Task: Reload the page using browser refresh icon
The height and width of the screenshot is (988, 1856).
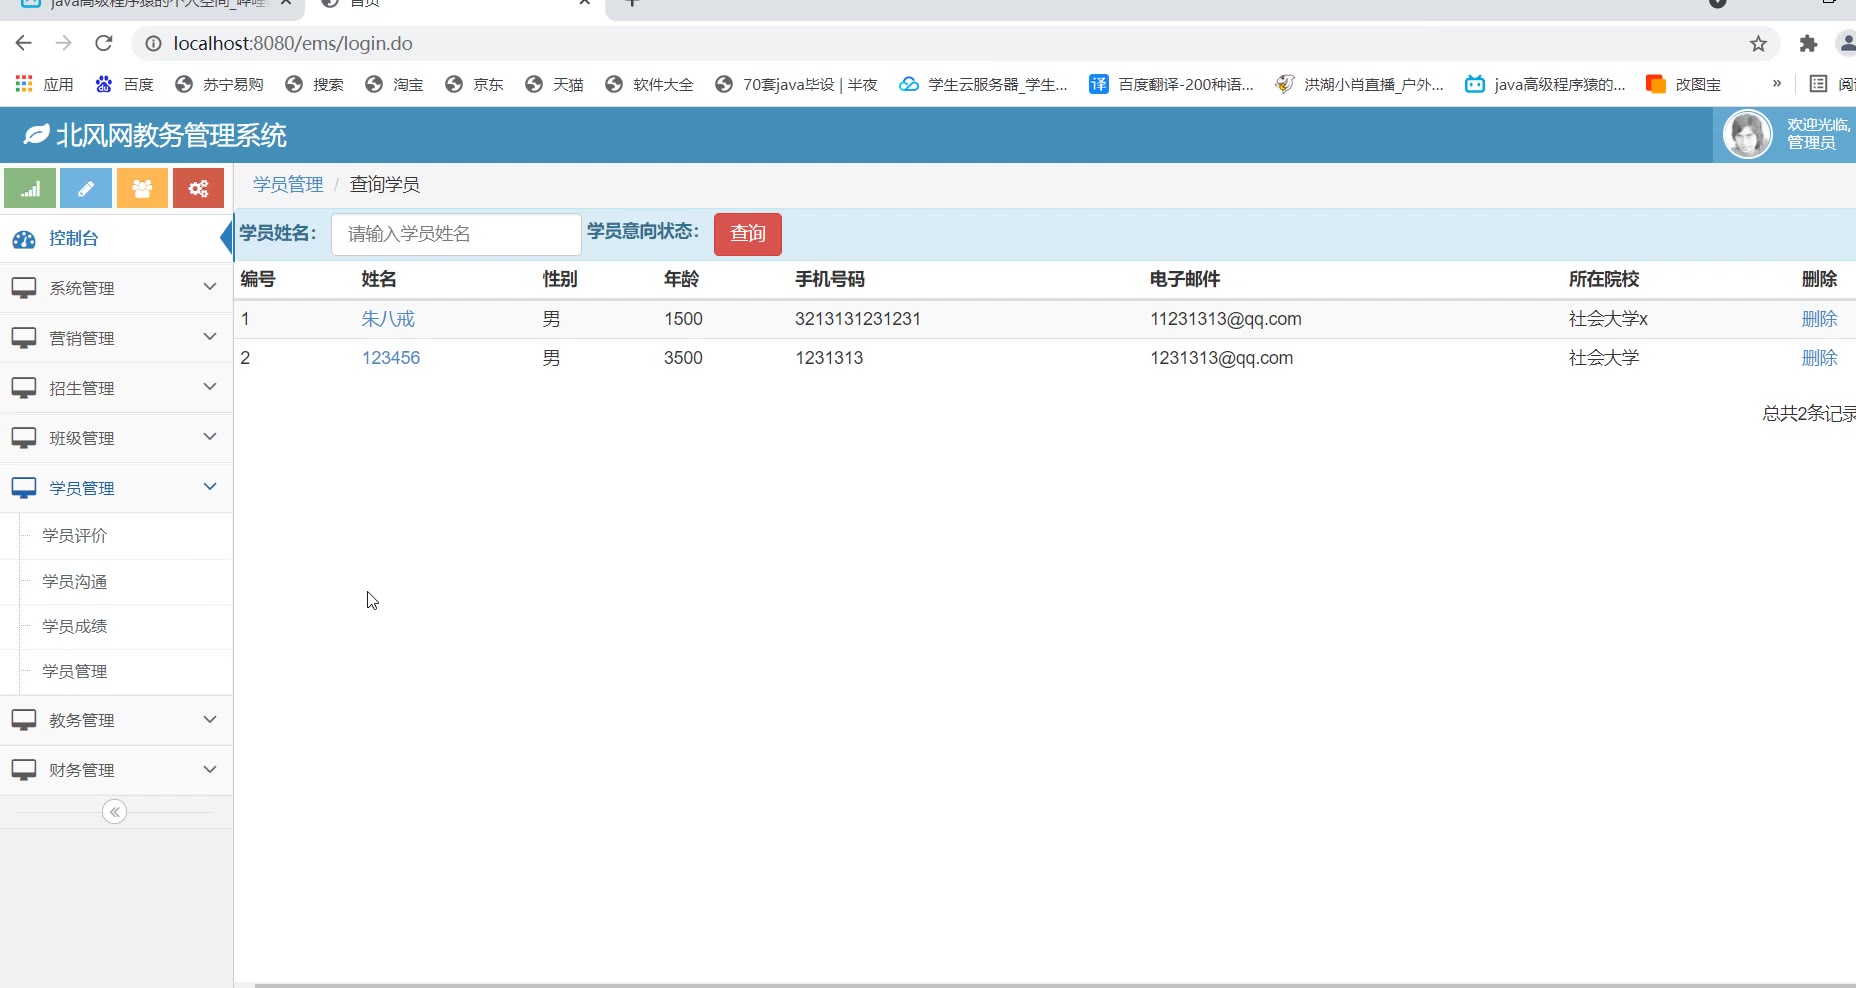Action: [103, 43]
